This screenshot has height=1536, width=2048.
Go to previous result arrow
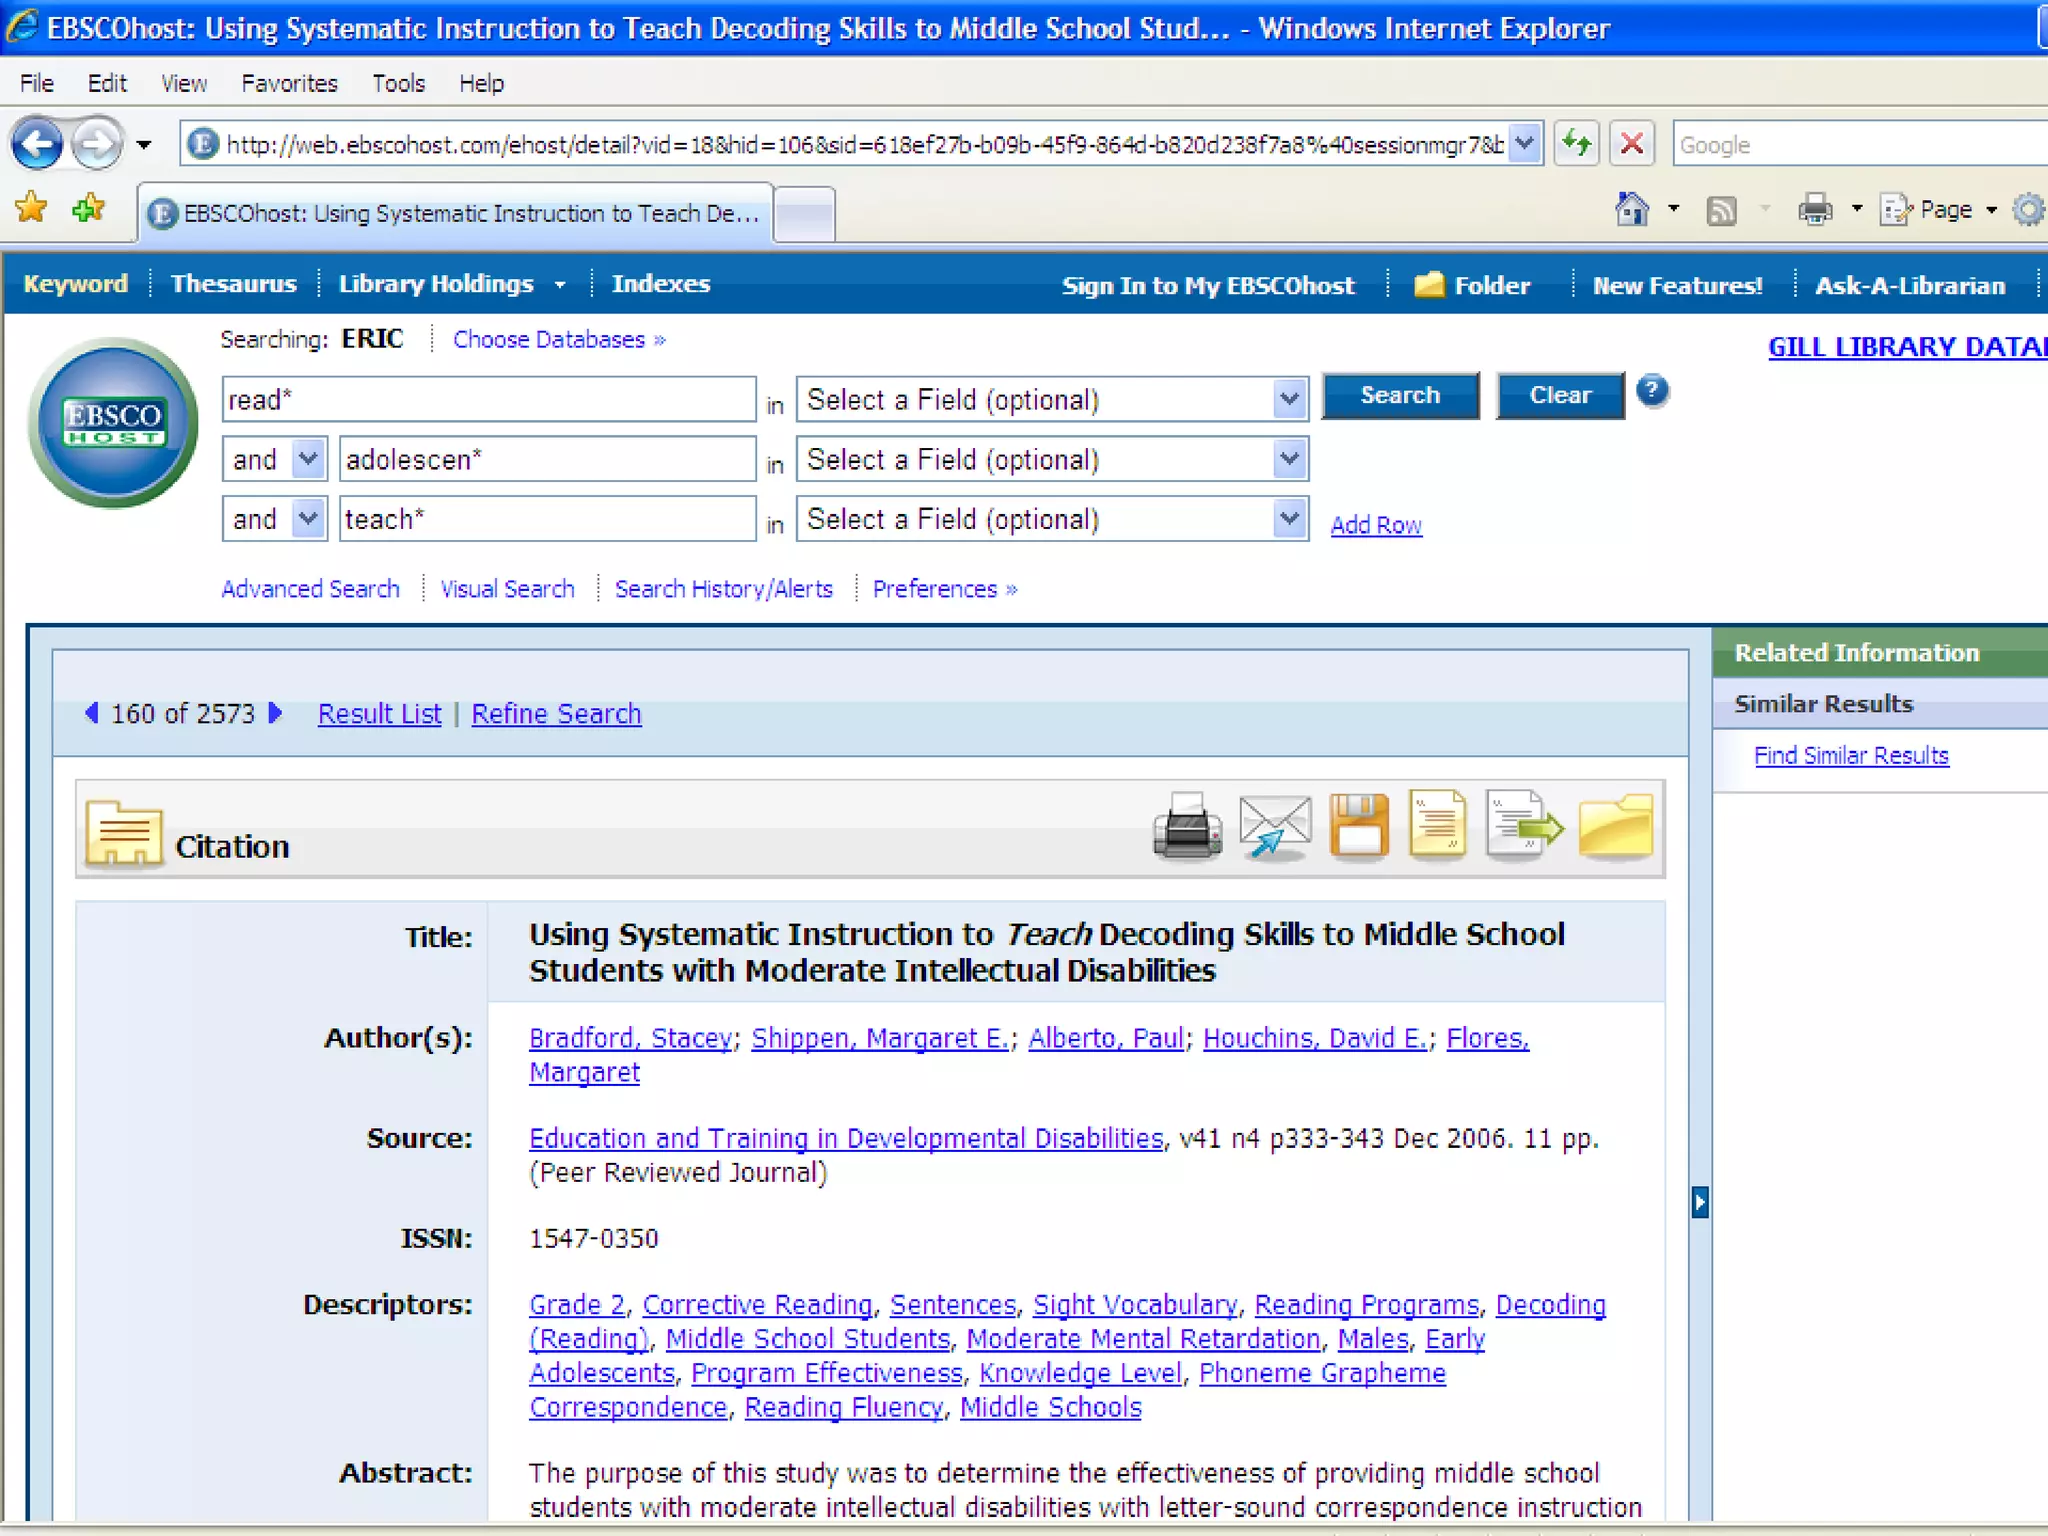pyautogui.click(x=92, y=713)
